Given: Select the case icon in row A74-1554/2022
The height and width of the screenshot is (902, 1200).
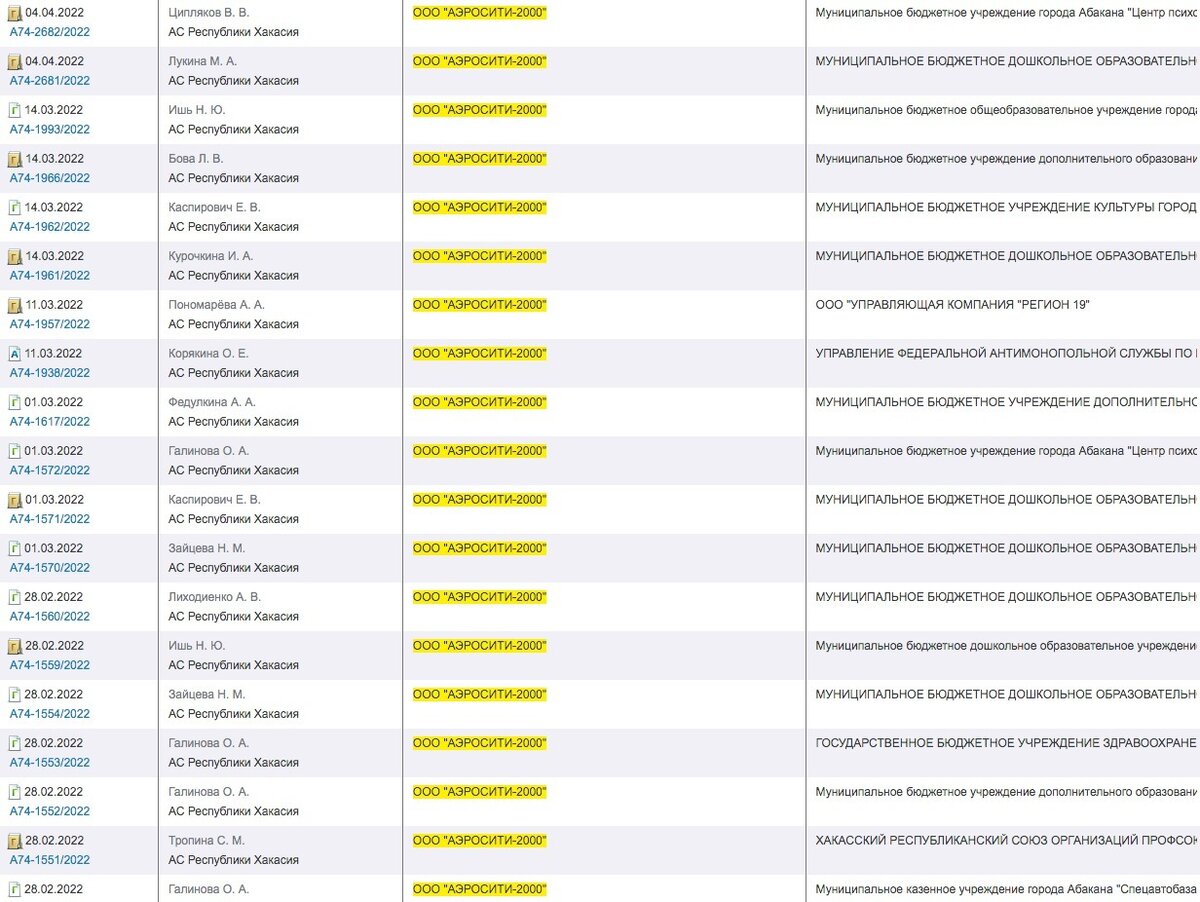Looking at the screenshot, I should coord(15,696).
